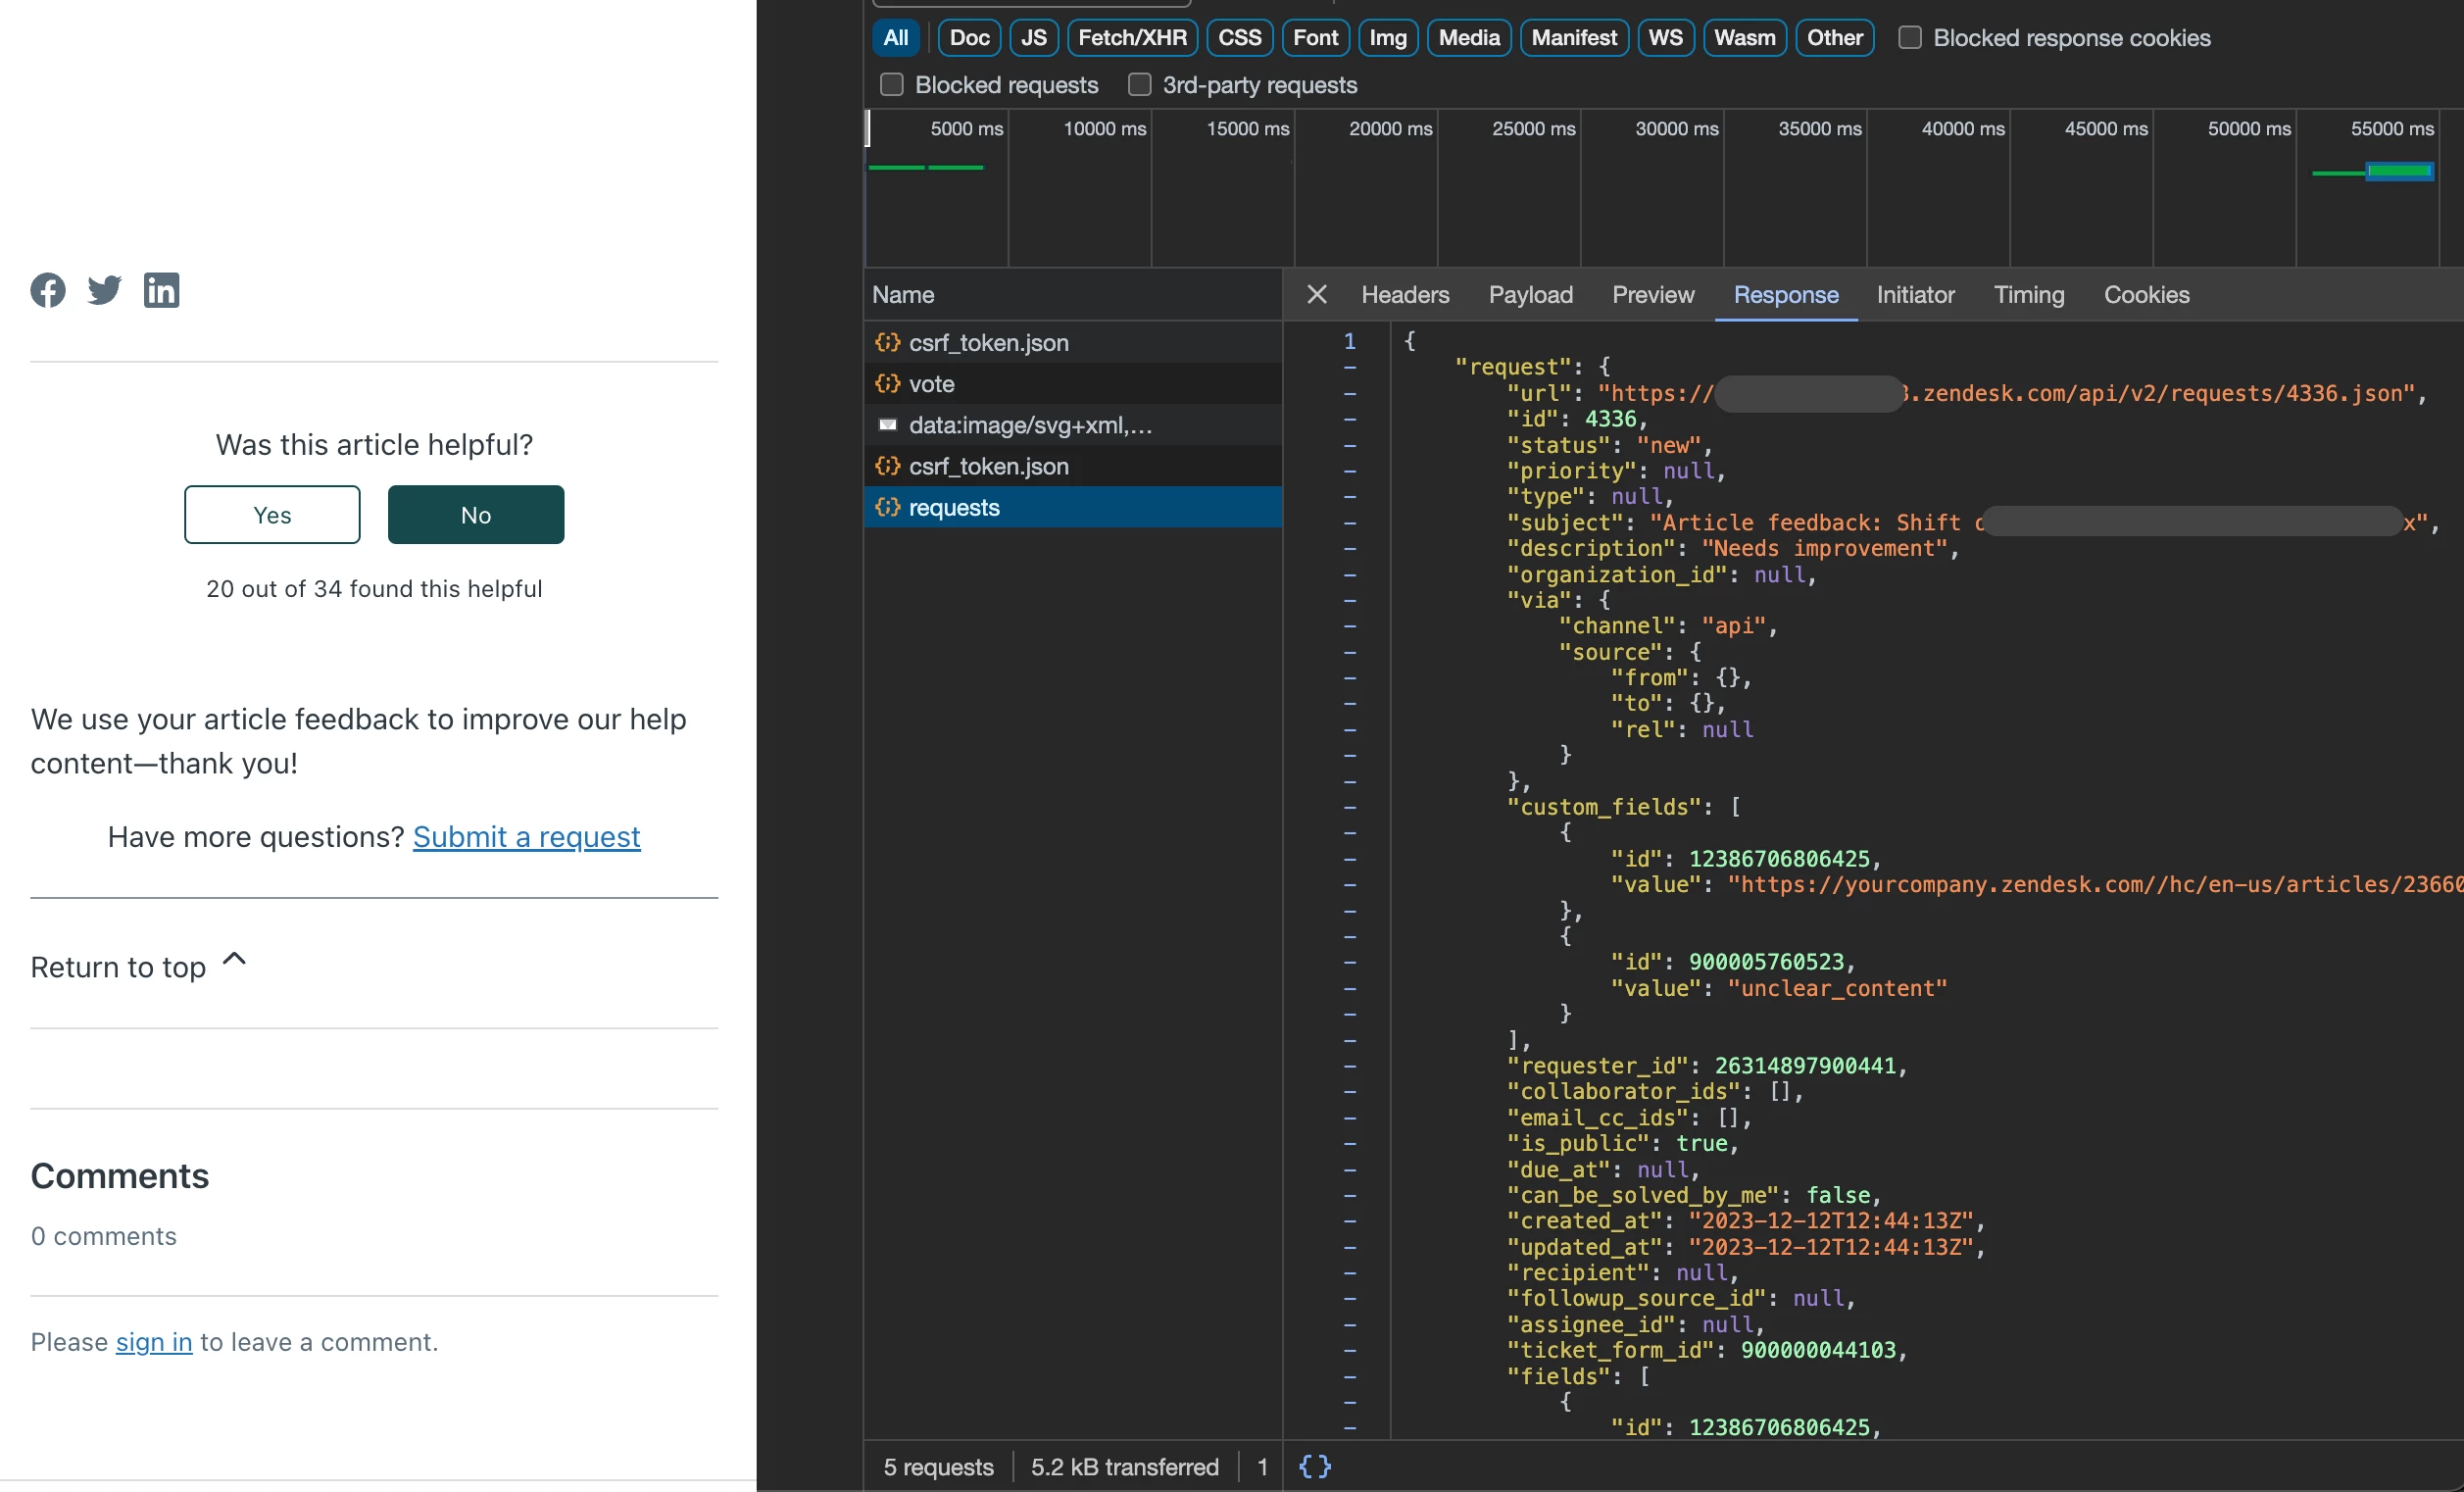Share article via Twitter icon
This screenshot has width=2464, height=1492.
pos(104,290)
